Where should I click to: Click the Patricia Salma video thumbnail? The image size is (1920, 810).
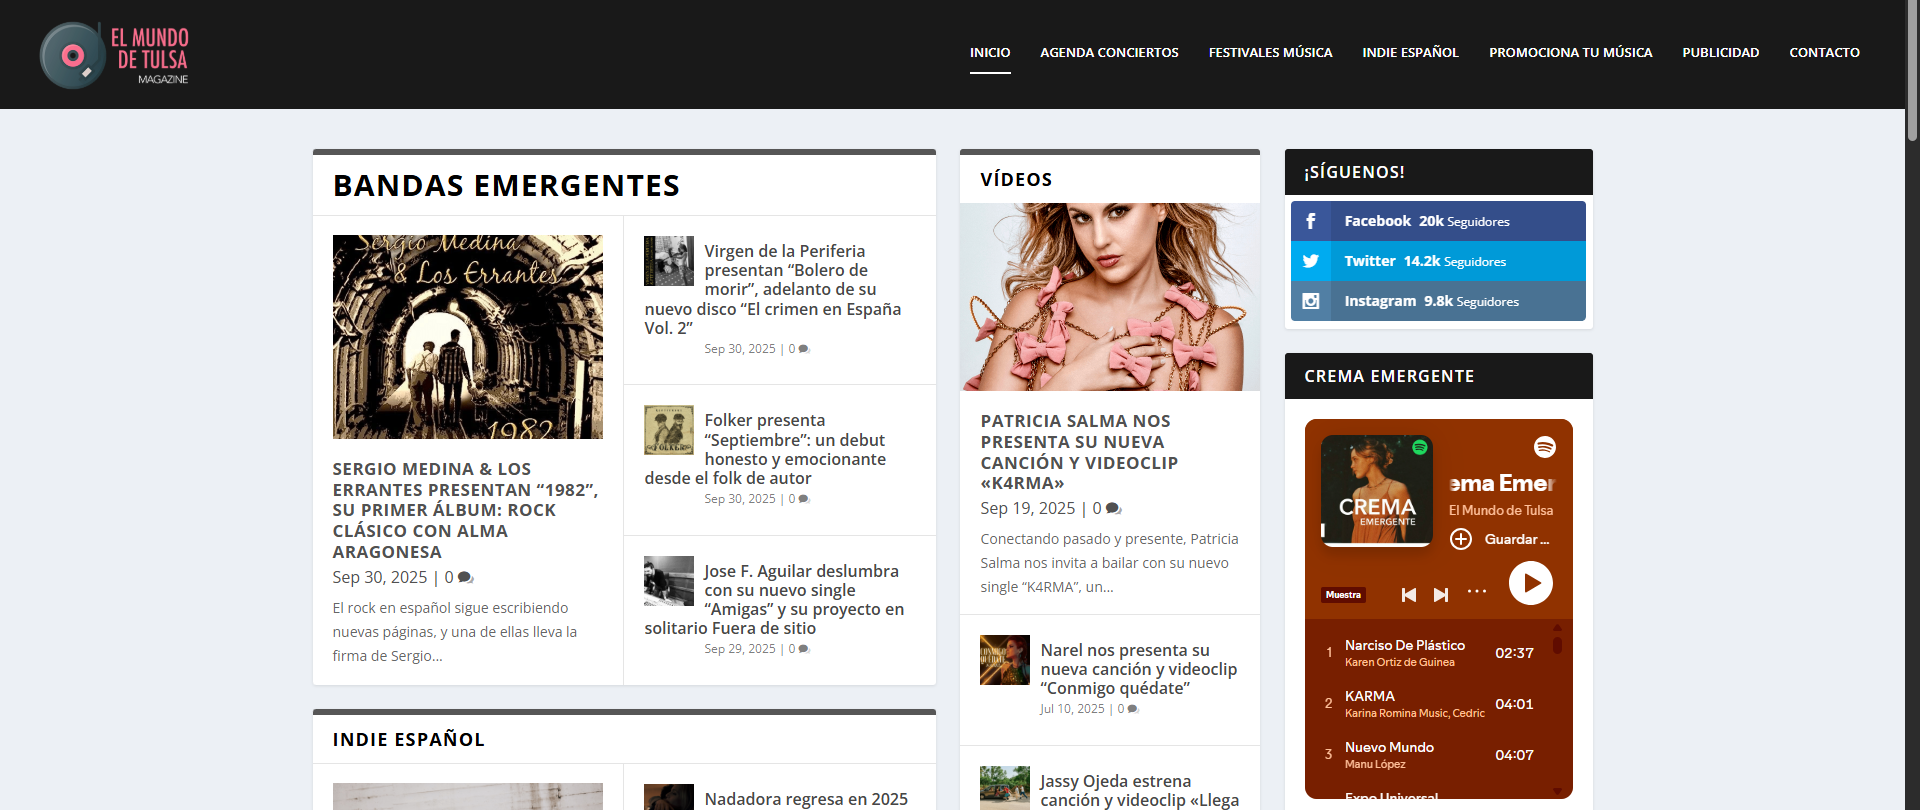(x=1109, y=297)
